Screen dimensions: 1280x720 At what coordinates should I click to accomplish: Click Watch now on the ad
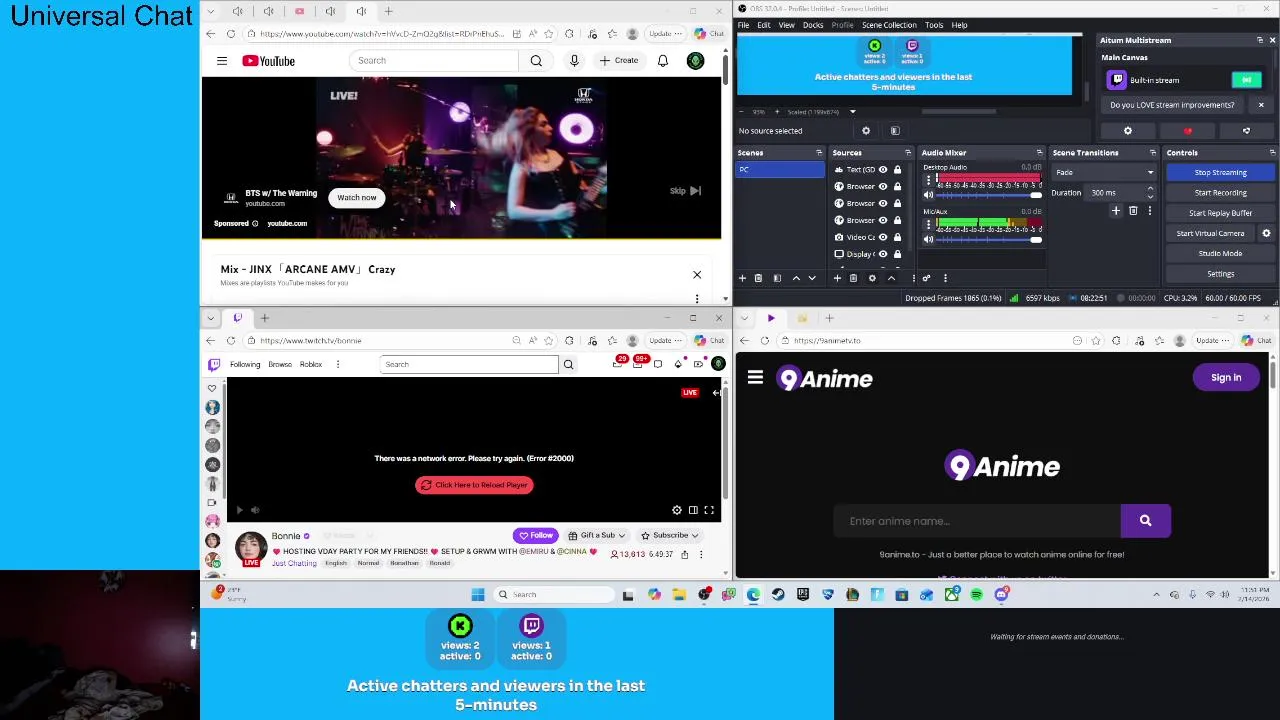pos(357,197)
